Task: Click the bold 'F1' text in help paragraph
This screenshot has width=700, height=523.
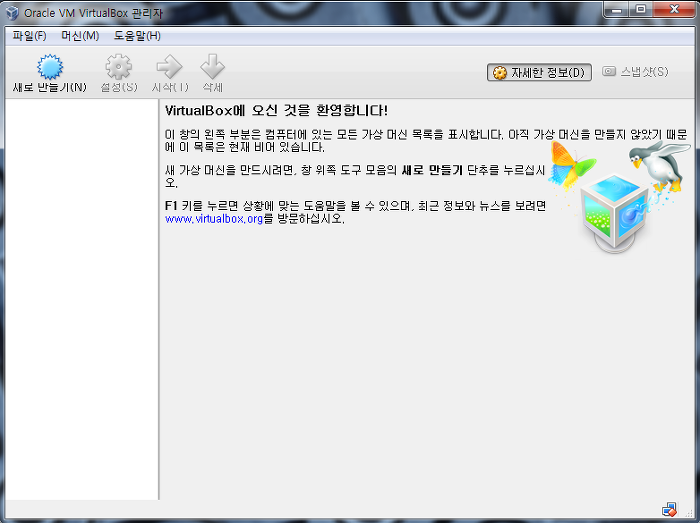Action: pos(171,206)
